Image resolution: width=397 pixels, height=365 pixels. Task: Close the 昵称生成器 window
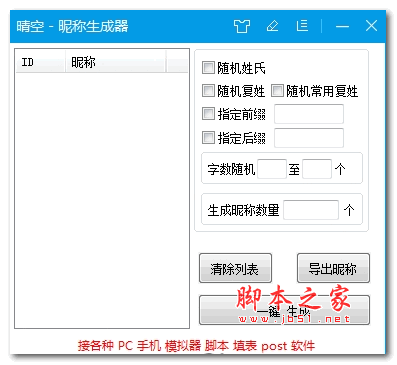pos(371,26)
